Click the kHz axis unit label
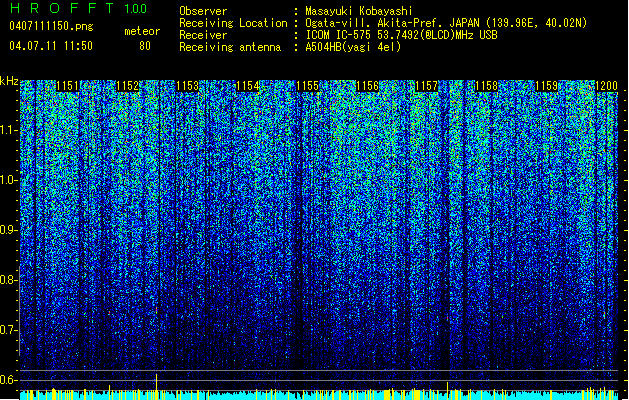Image resolution: width=629 pixels, height=400 pixels. (9, 81)
